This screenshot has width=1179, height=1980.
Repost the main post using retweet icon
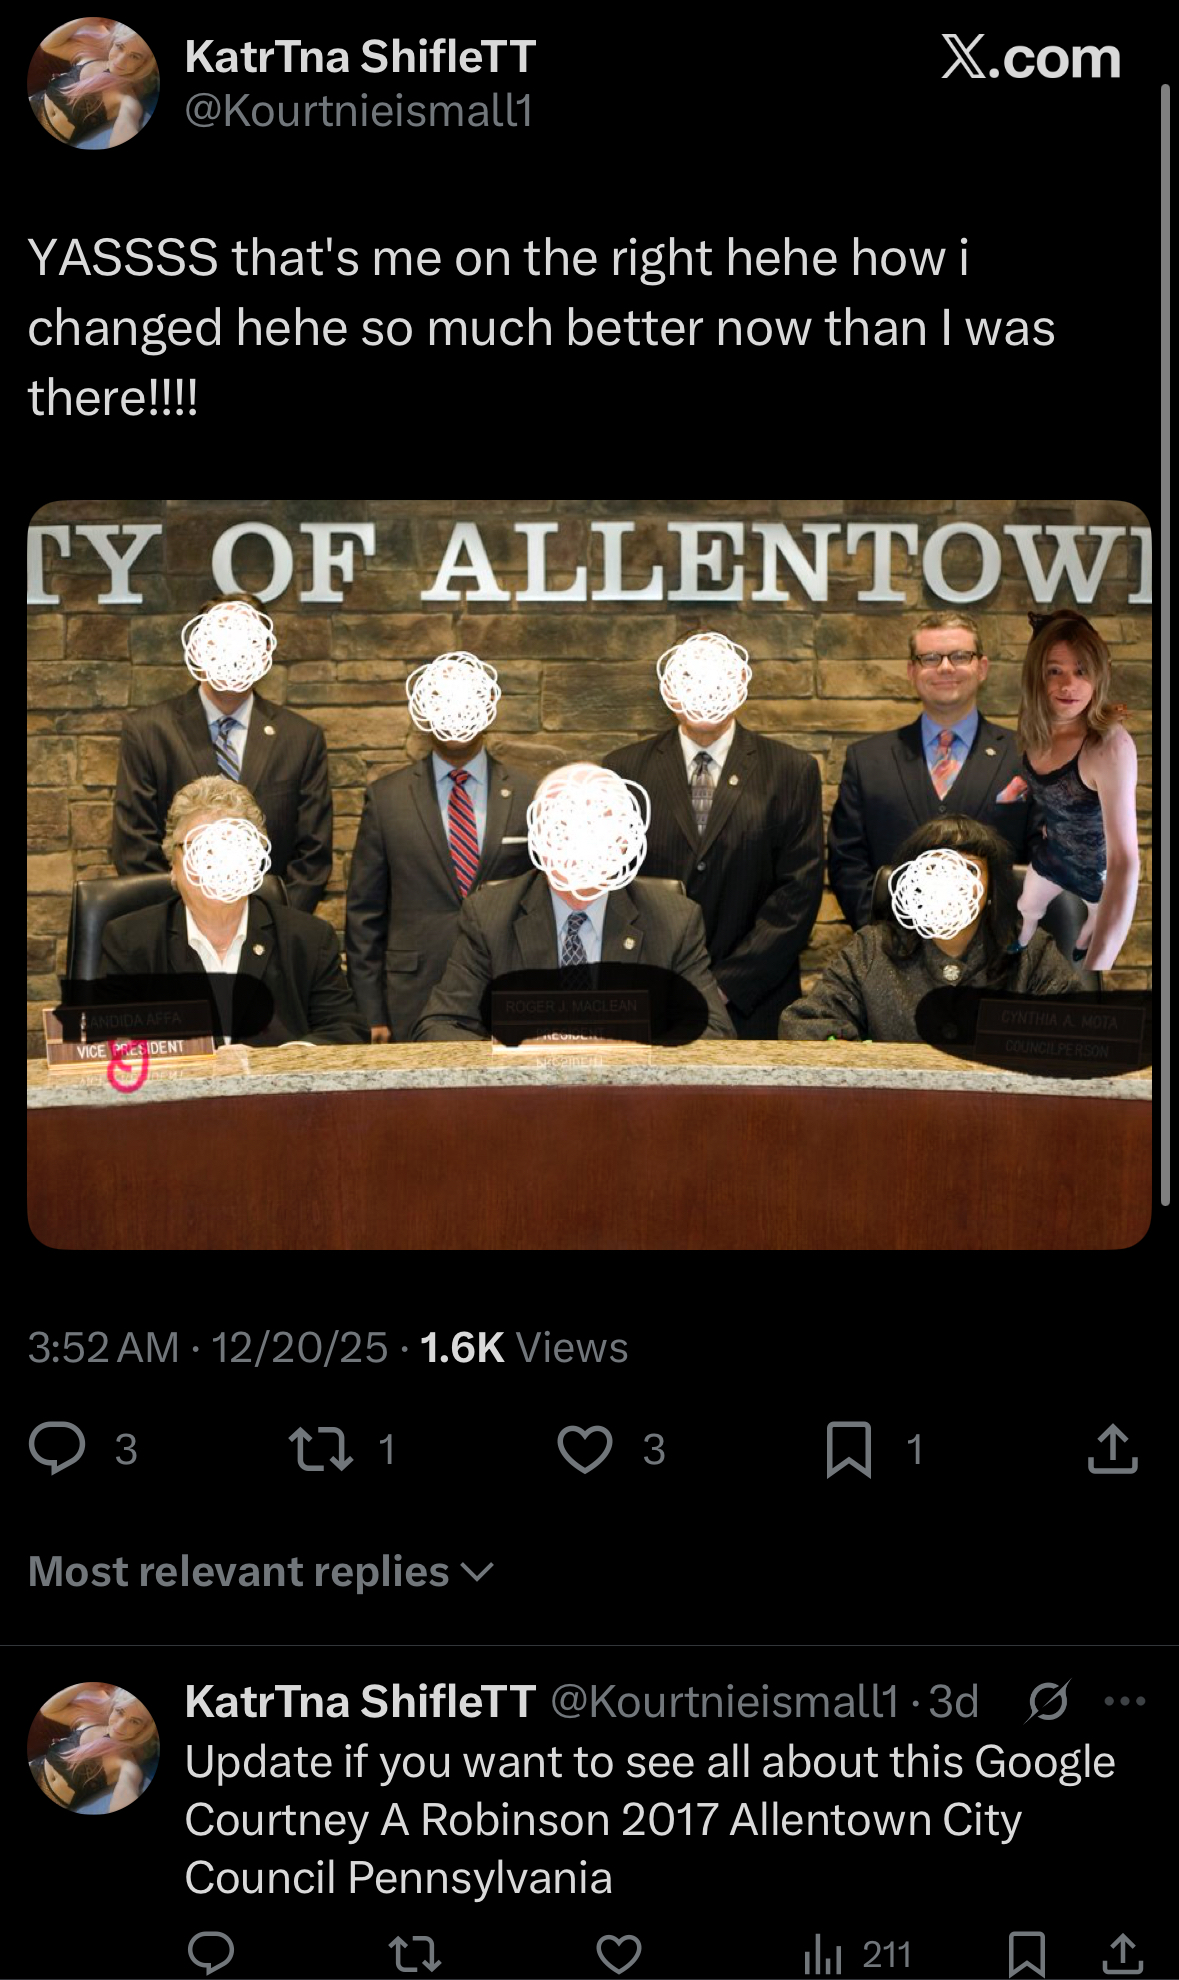pyautogui.click(x=320, y=1449)
